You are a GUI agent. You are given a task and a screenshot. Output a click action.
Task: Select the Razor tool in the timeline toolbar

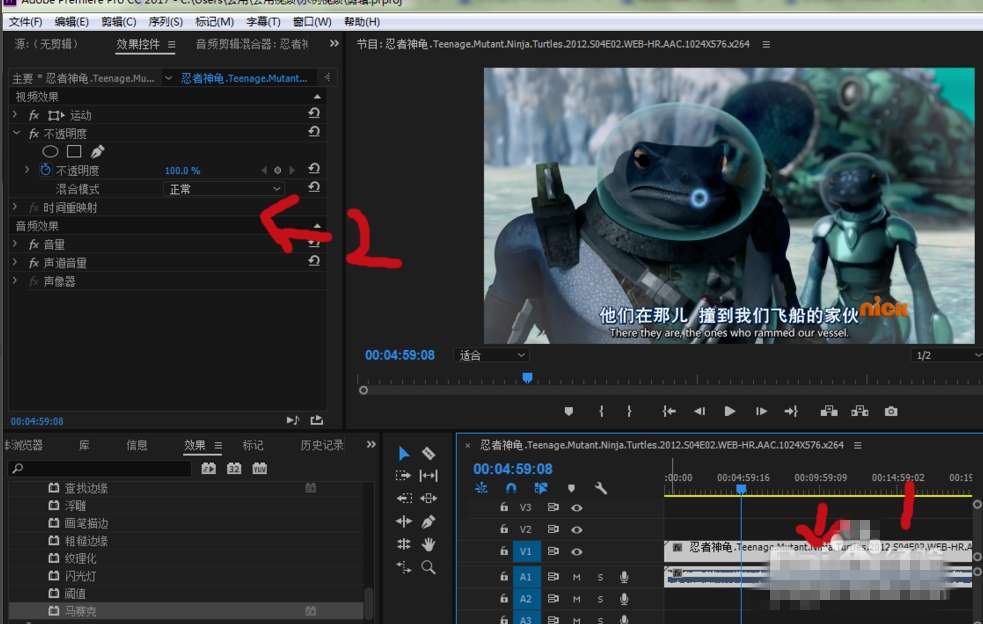click(x=427, y=452)
